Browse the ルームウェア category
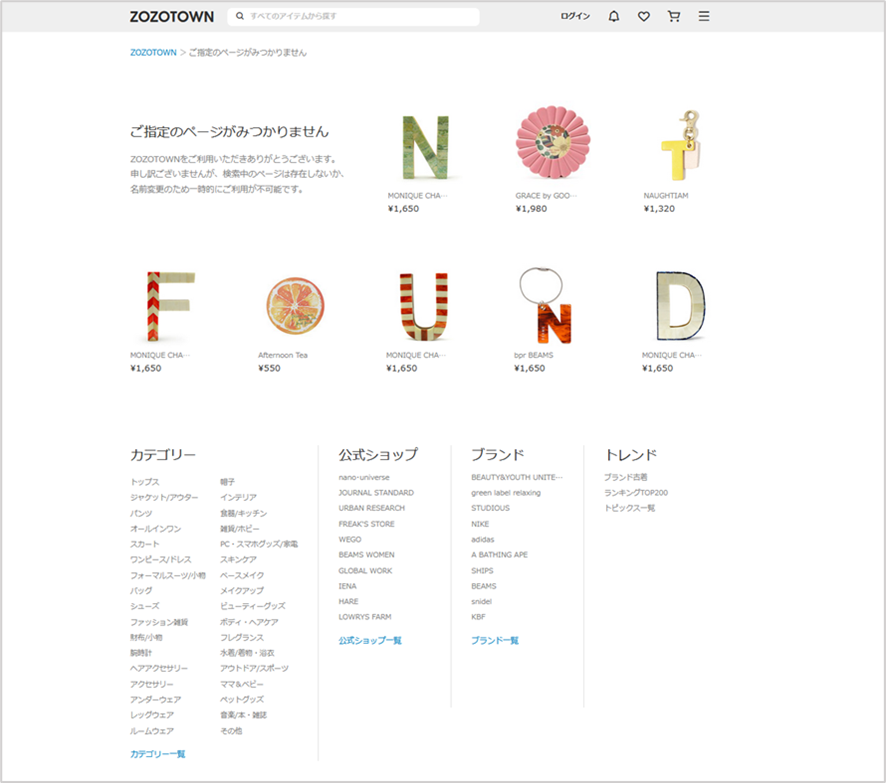This screenshot has width=886, height=783. pyautogui.click(x=152, y=731)
